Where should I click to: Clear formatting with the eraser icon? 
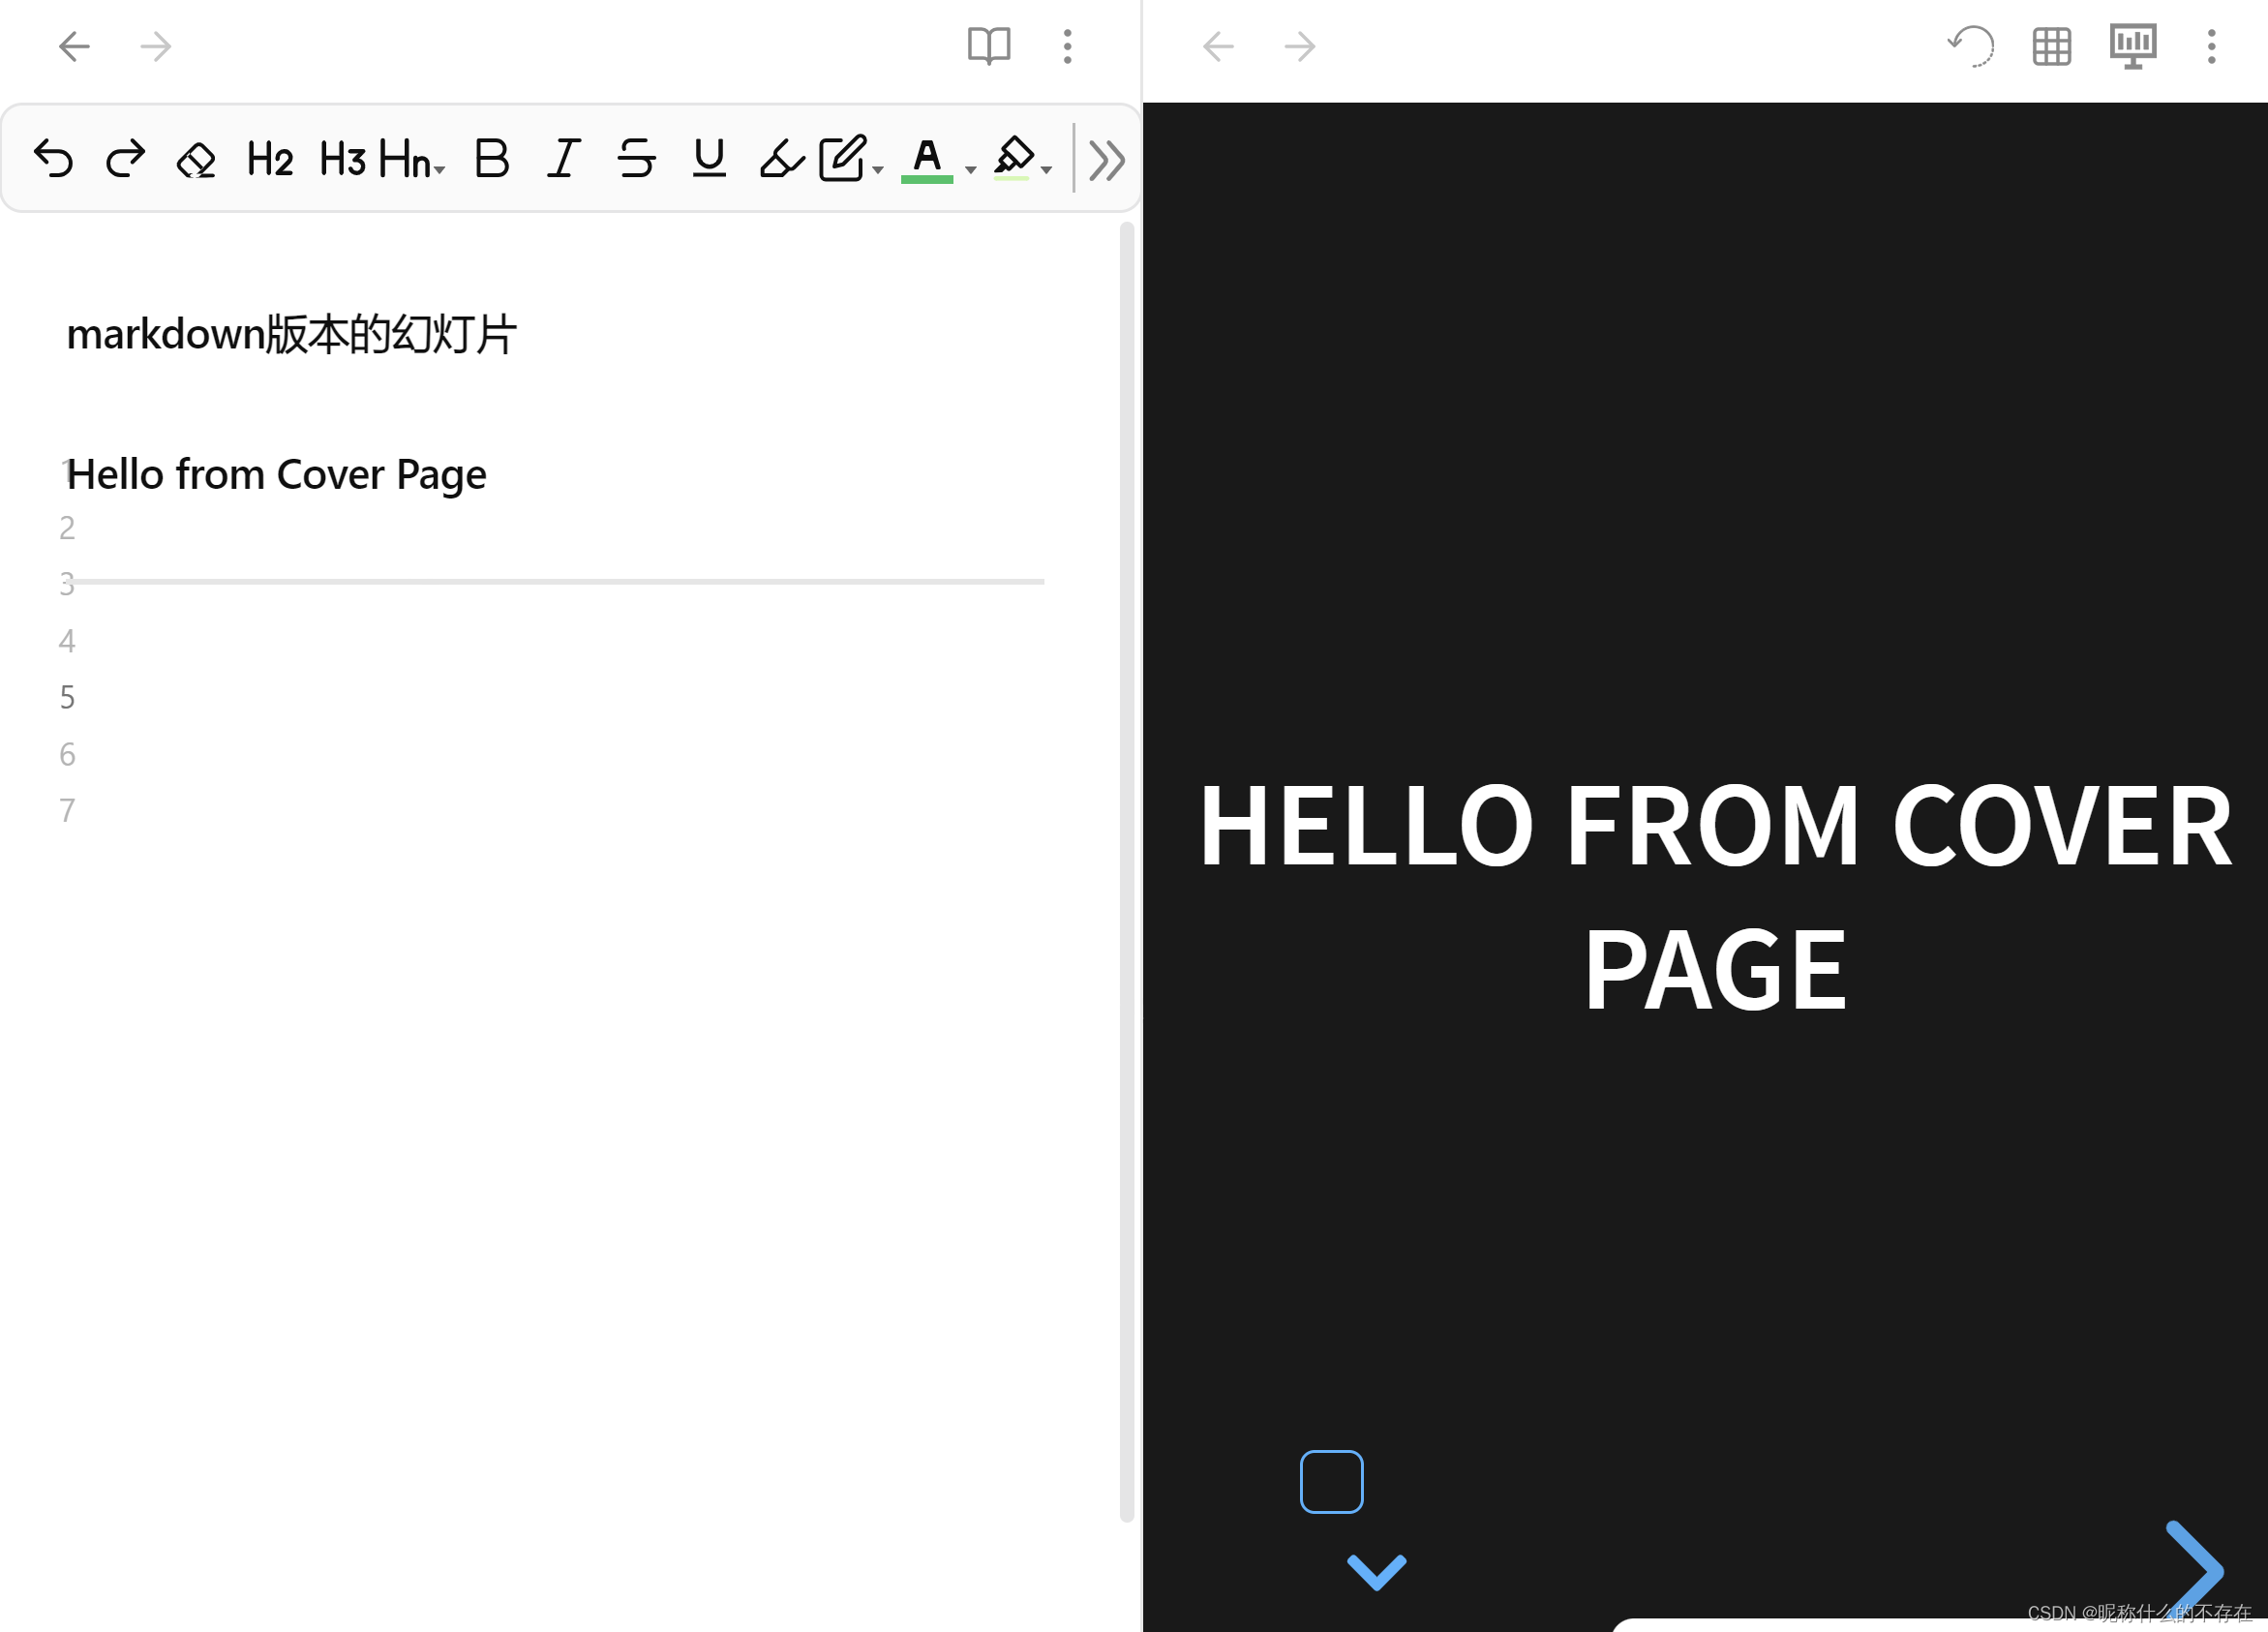tap(196, 159)
